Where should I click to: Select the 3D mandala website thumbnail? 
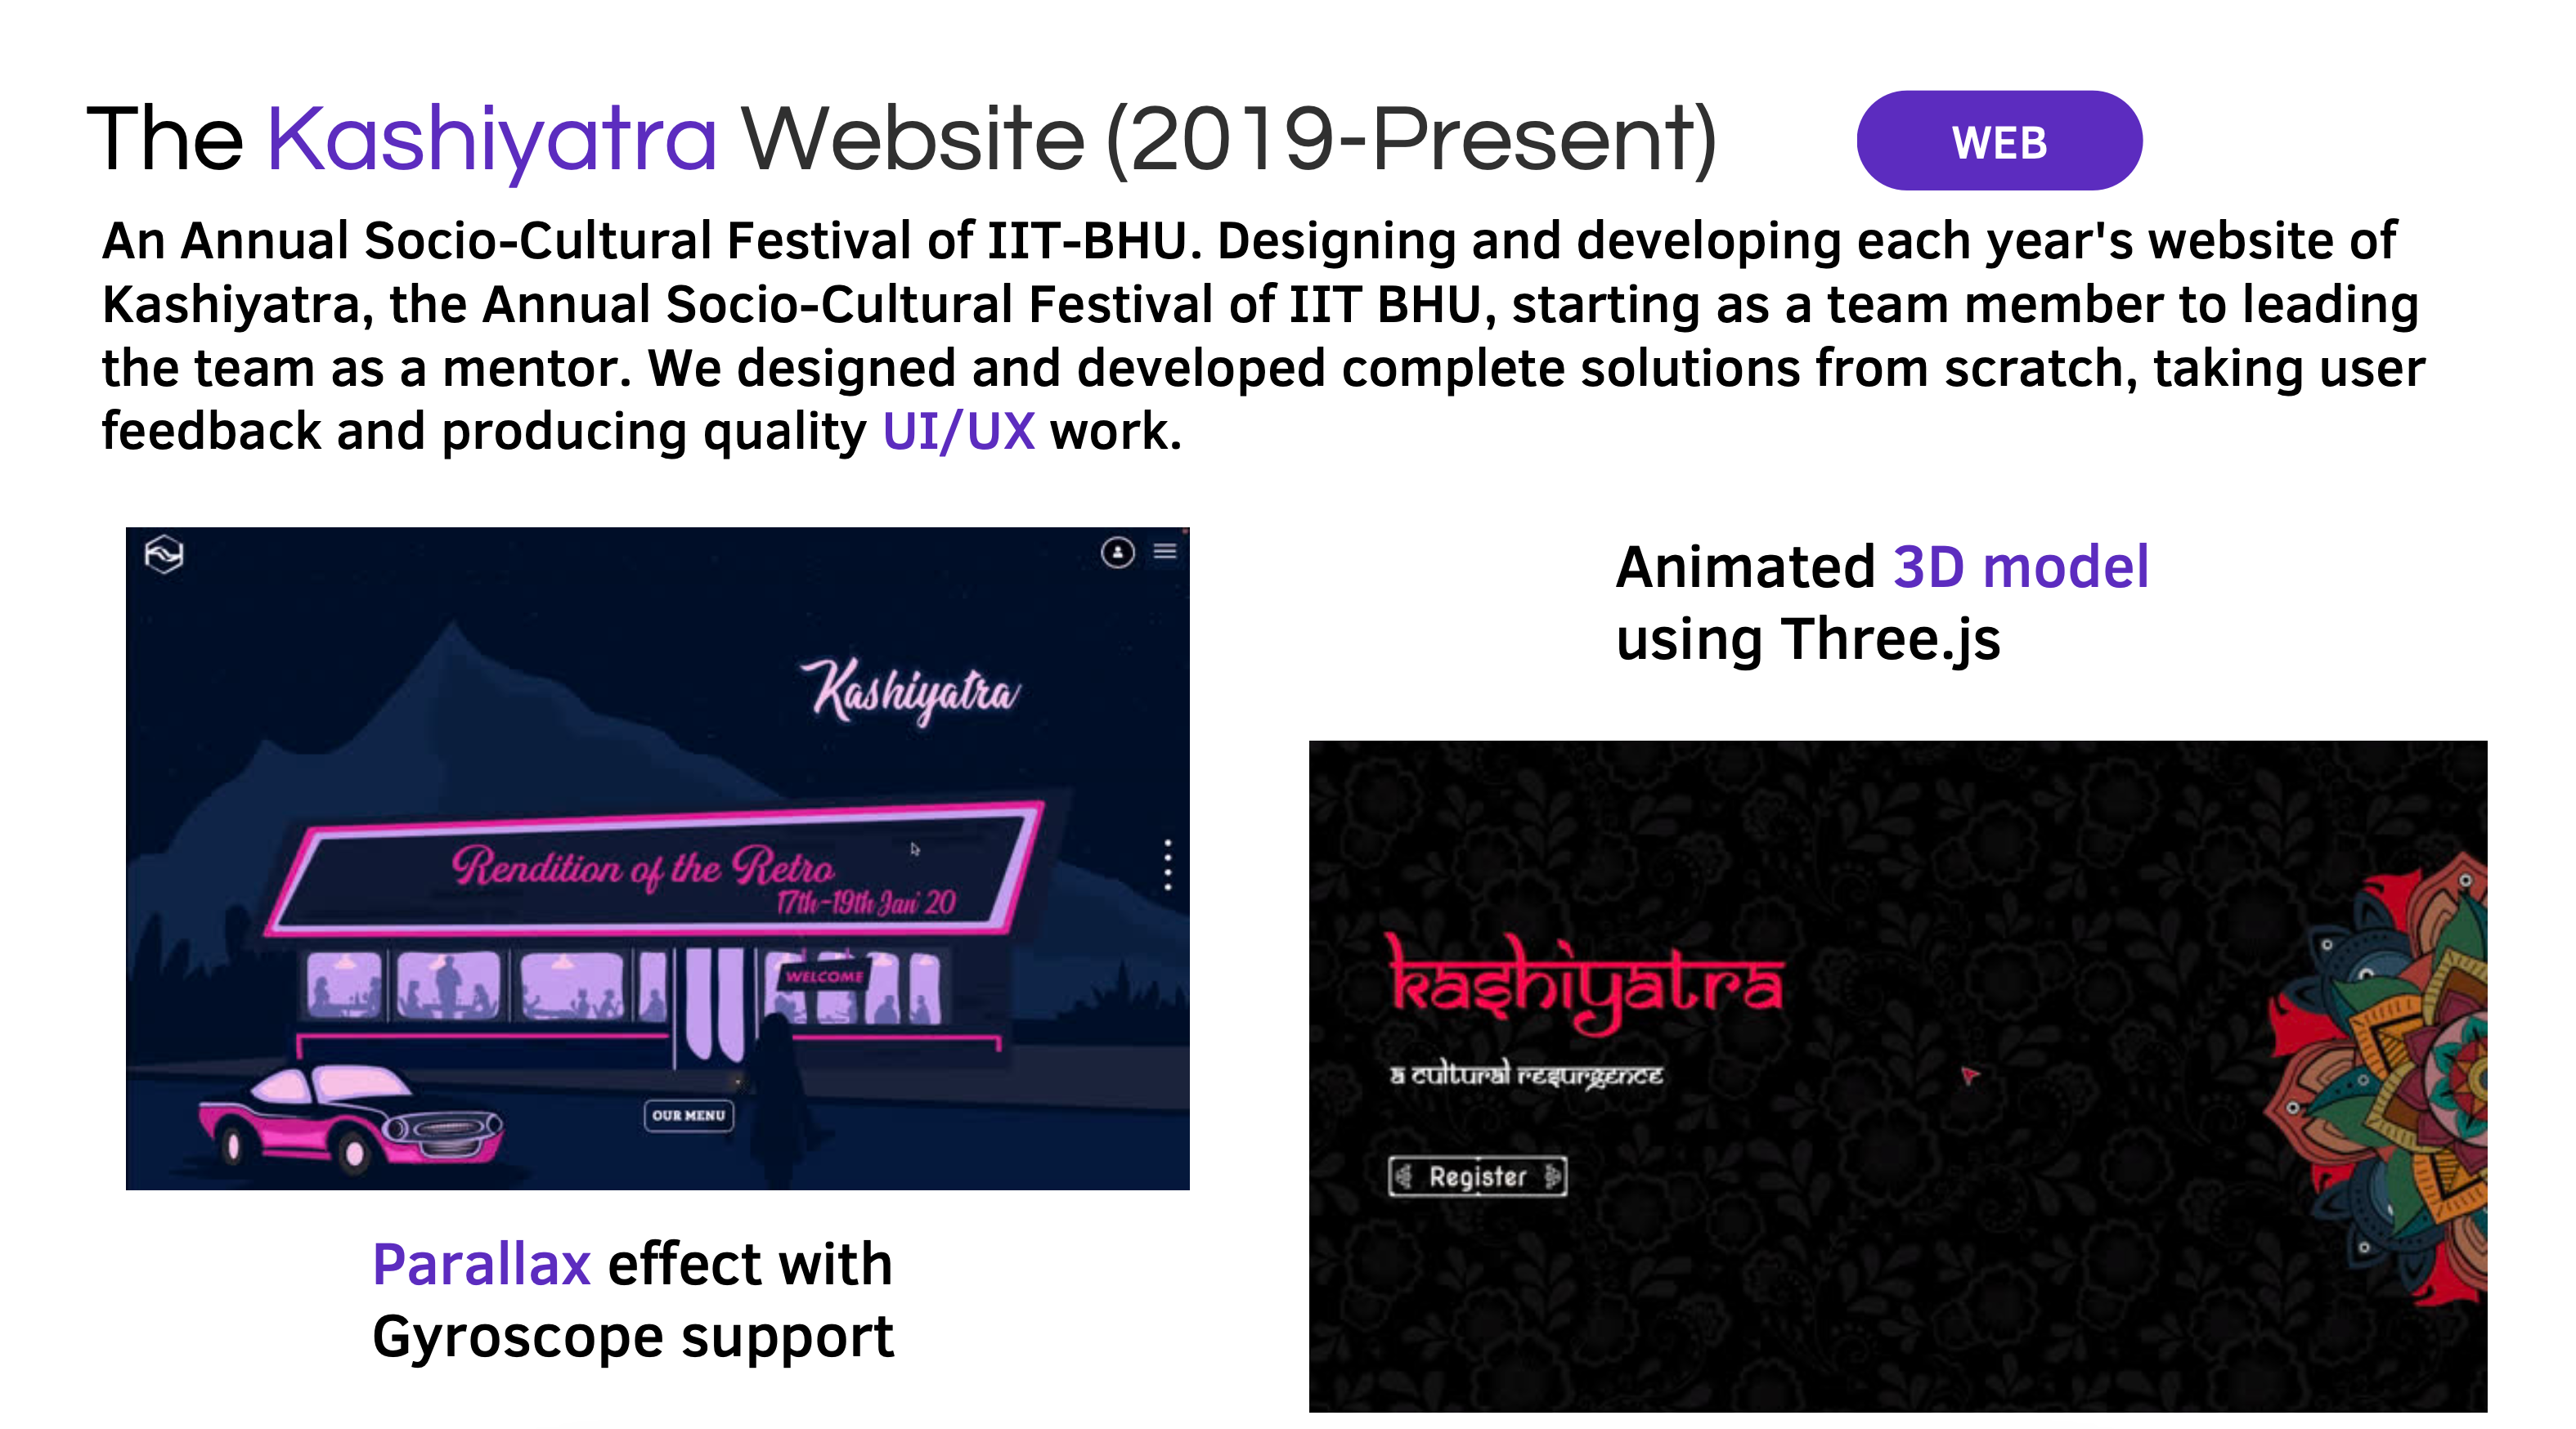coord(1897,1076)
